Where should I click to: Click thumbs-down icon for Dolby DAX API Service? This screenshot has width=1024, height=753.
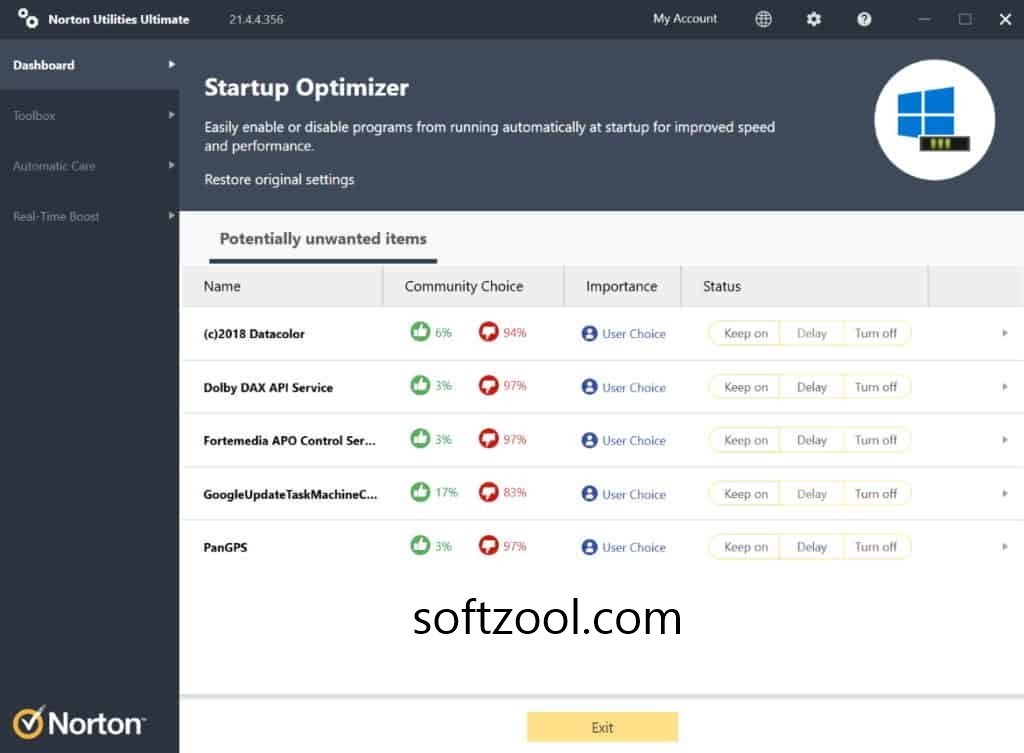pos(488,386)
